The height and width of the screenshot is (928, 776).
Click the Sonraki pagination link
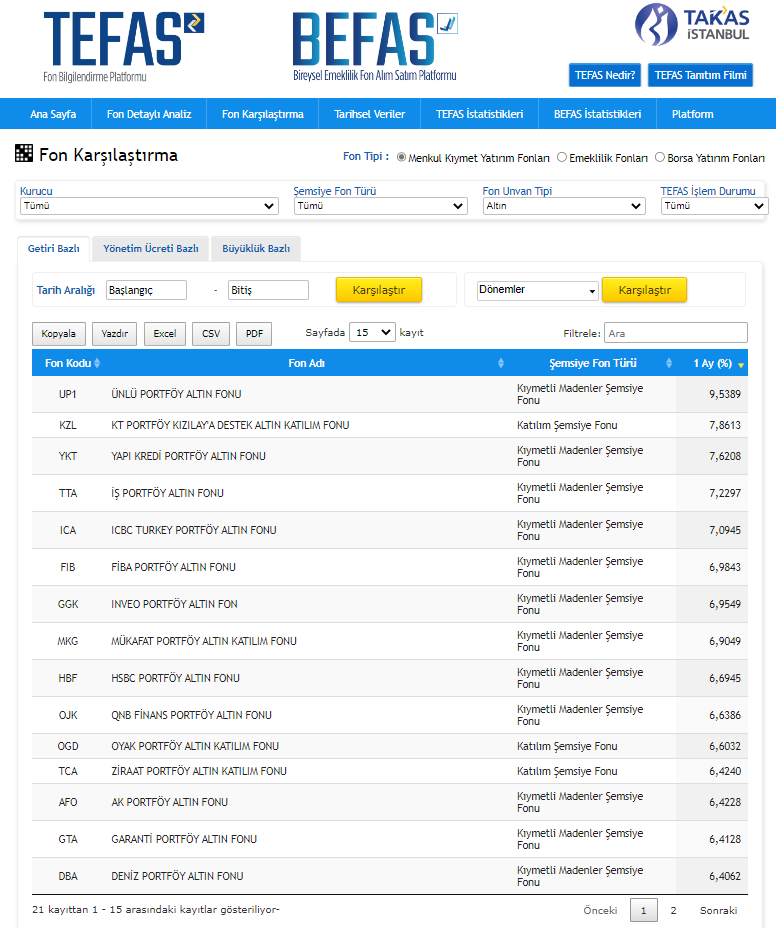718,910
